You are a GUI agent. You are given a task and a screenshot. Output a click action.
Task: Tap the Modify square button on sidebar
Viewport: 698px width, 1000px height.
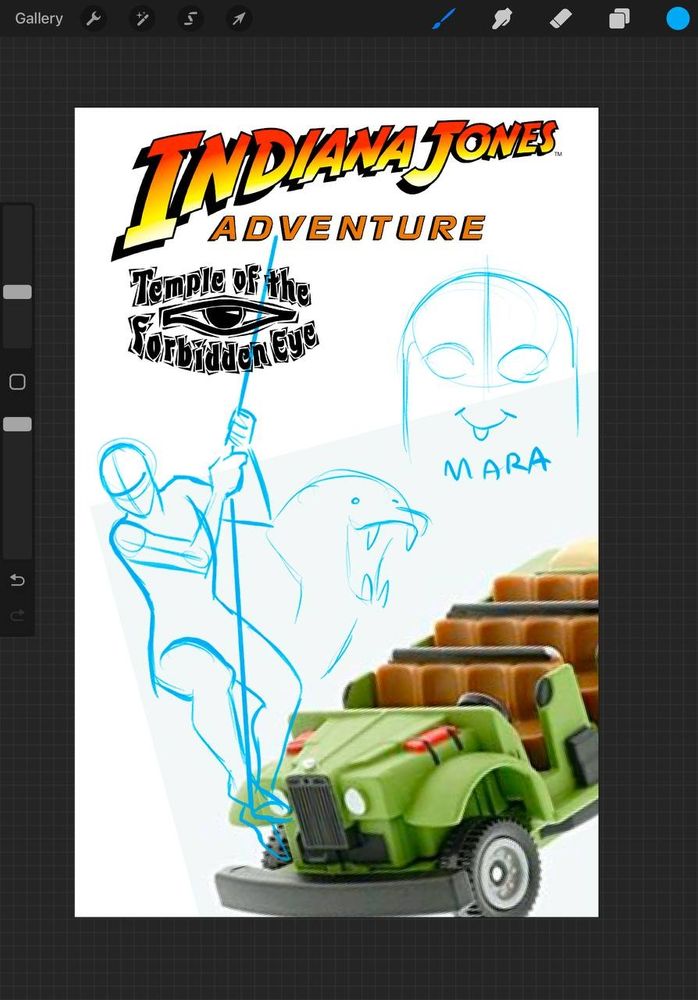click(x=17, y=382)
